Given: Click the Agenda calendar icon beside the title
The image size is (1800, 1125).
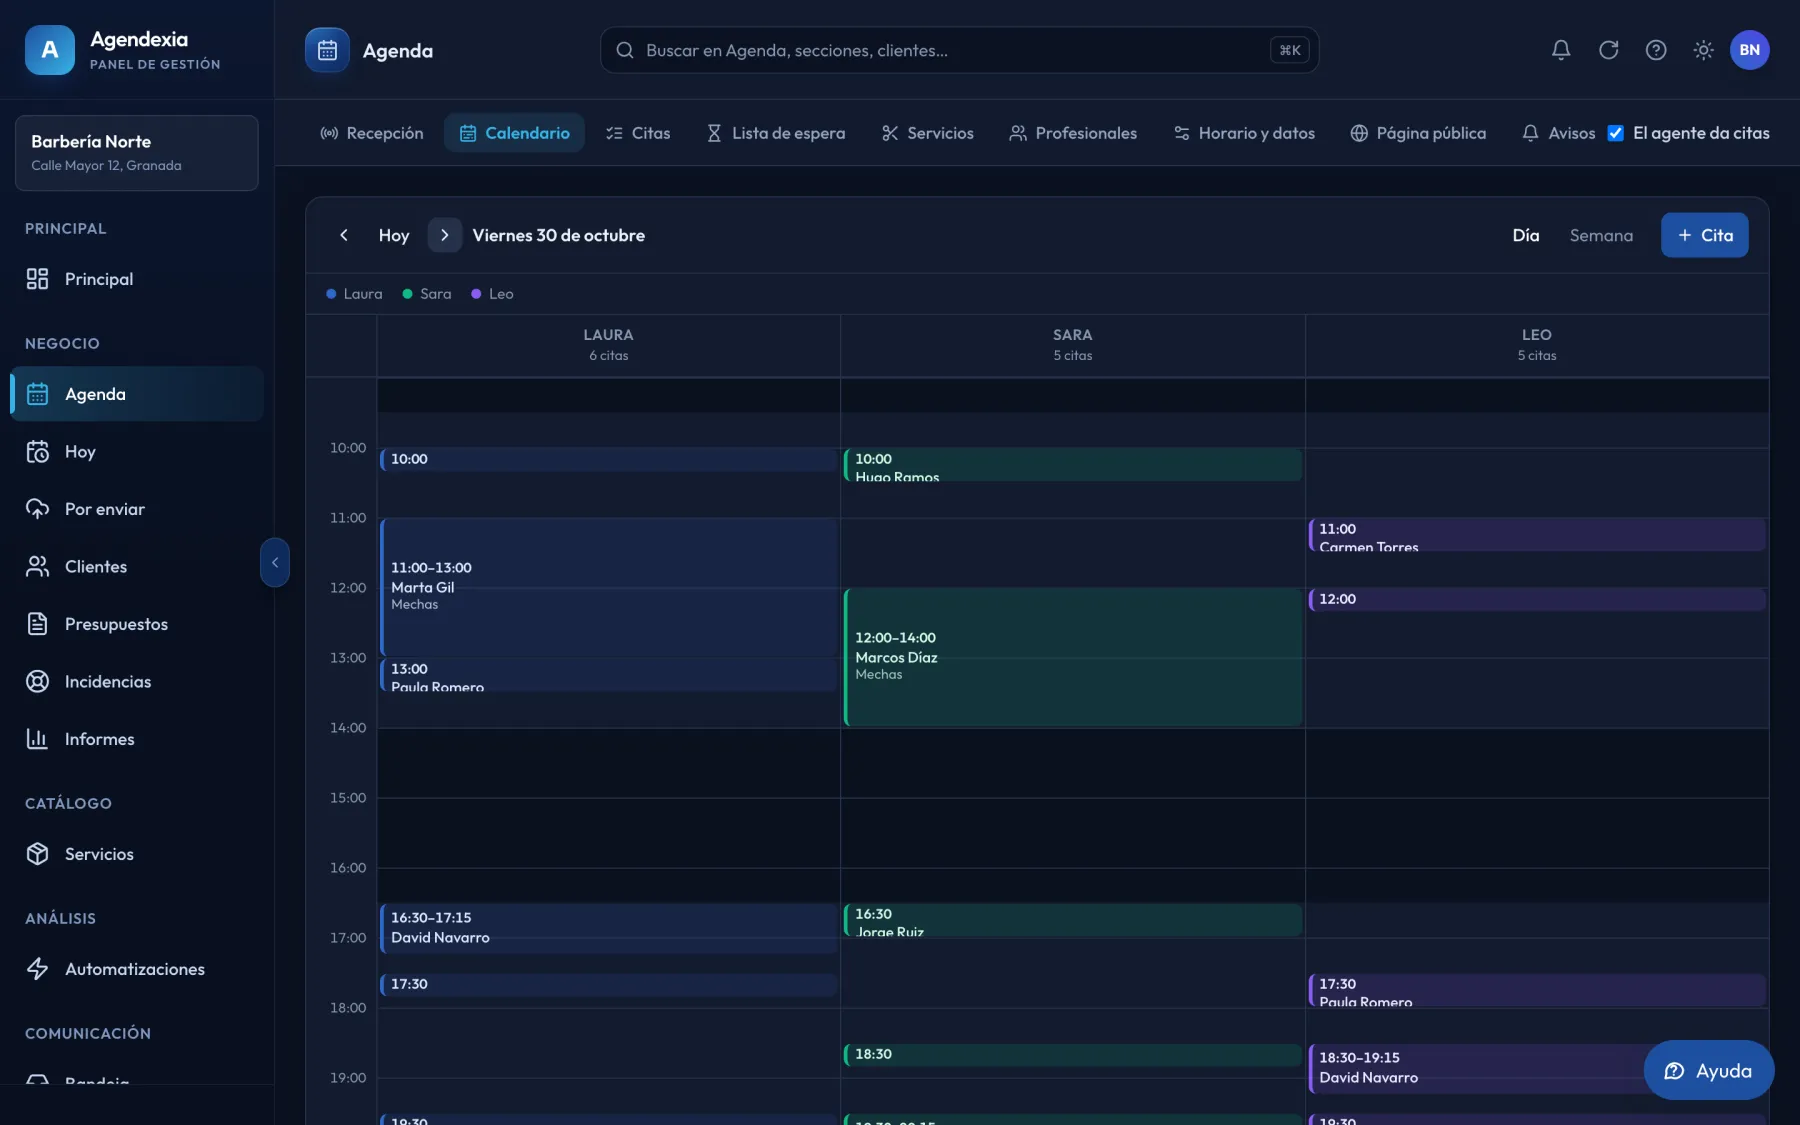Looking at the screenshot, I should coord(327,50).
